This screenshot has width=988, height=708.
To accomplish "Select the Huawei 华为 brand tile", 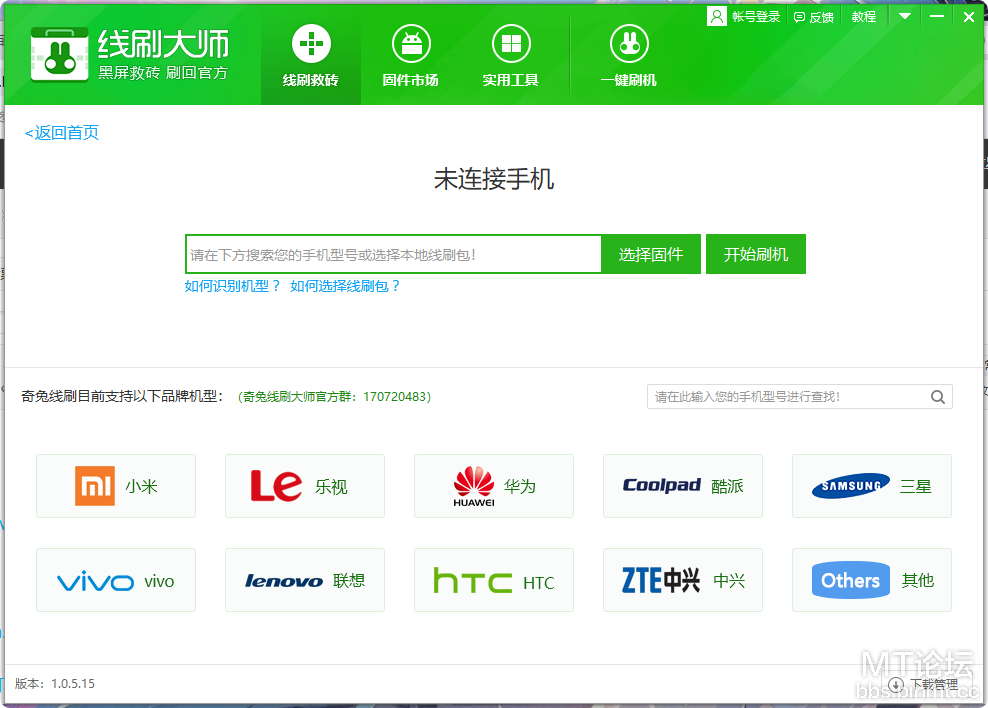I will pyautogui.click(x=494, y=486).
